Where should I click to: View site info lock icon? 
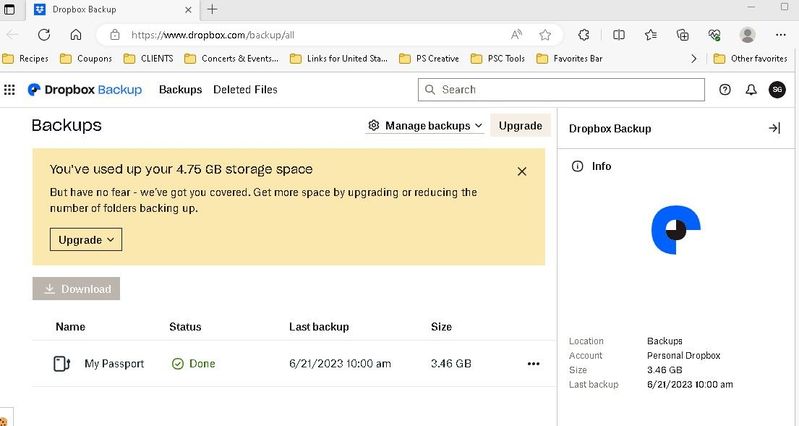click(x=115, y=35)
